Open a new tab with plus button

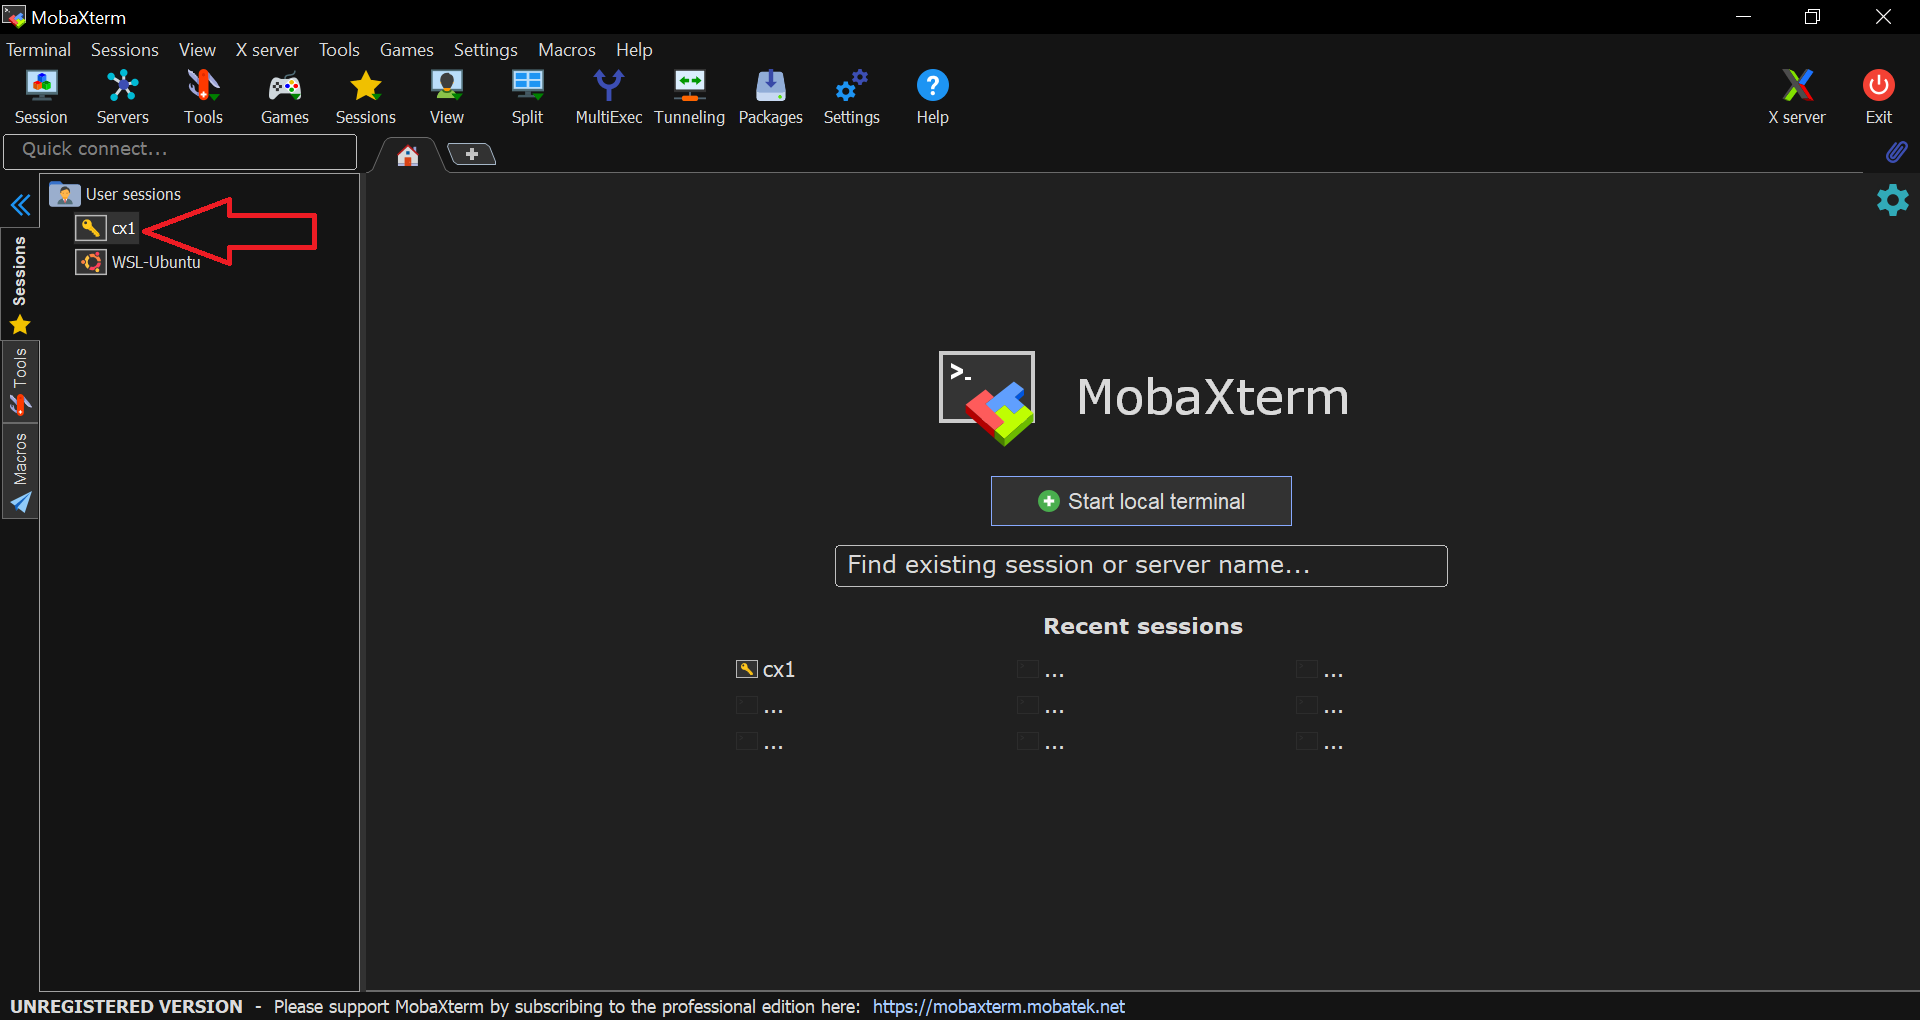471,154
